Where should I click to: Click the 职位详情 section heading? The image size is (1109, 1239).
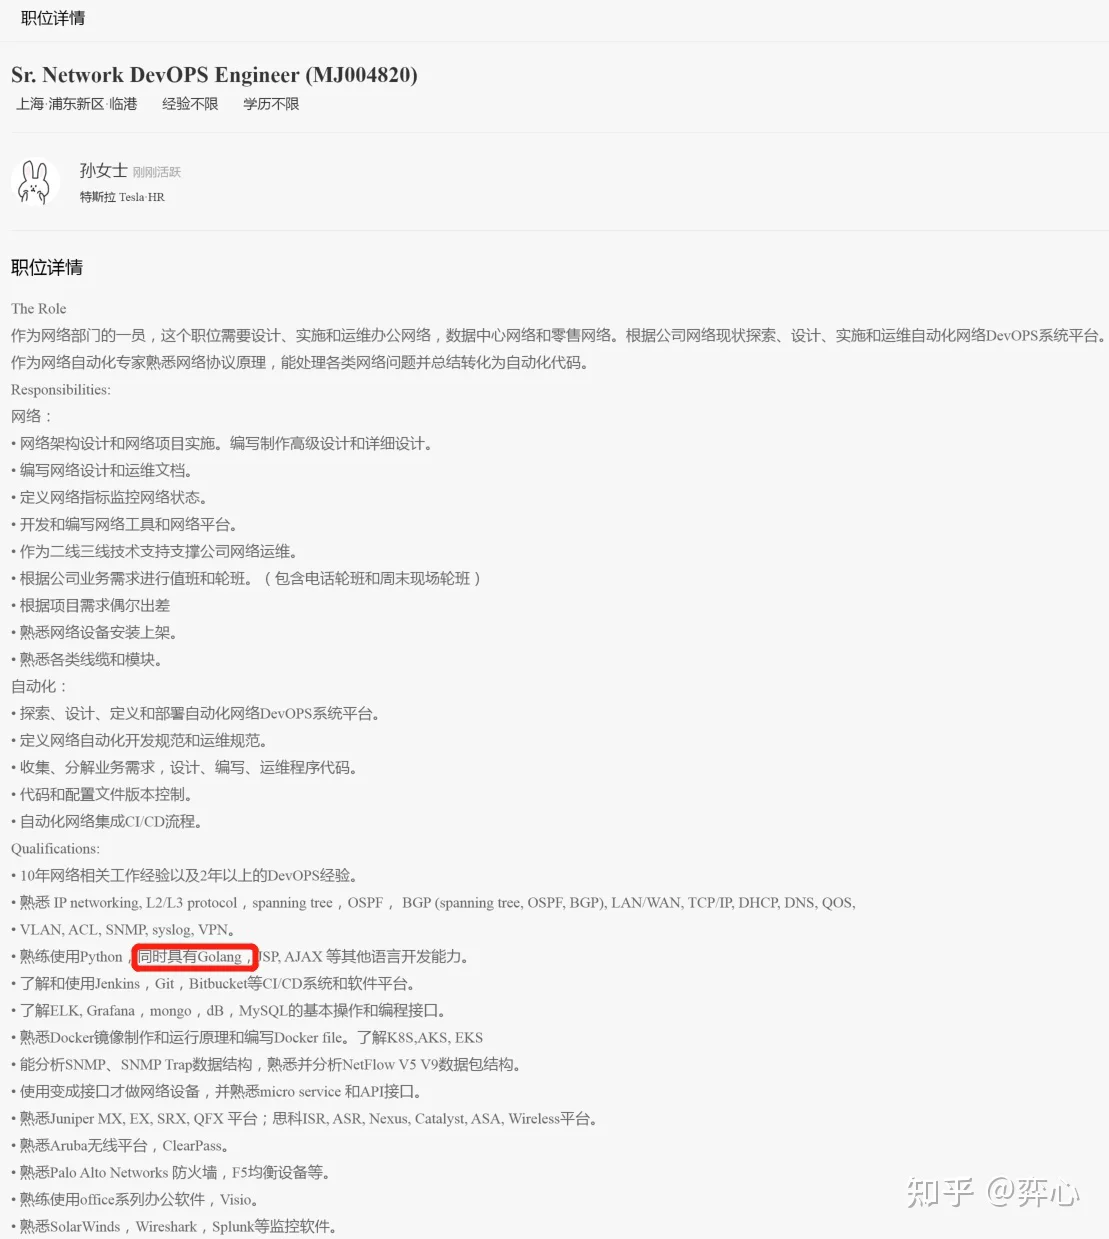click(47, 268)
